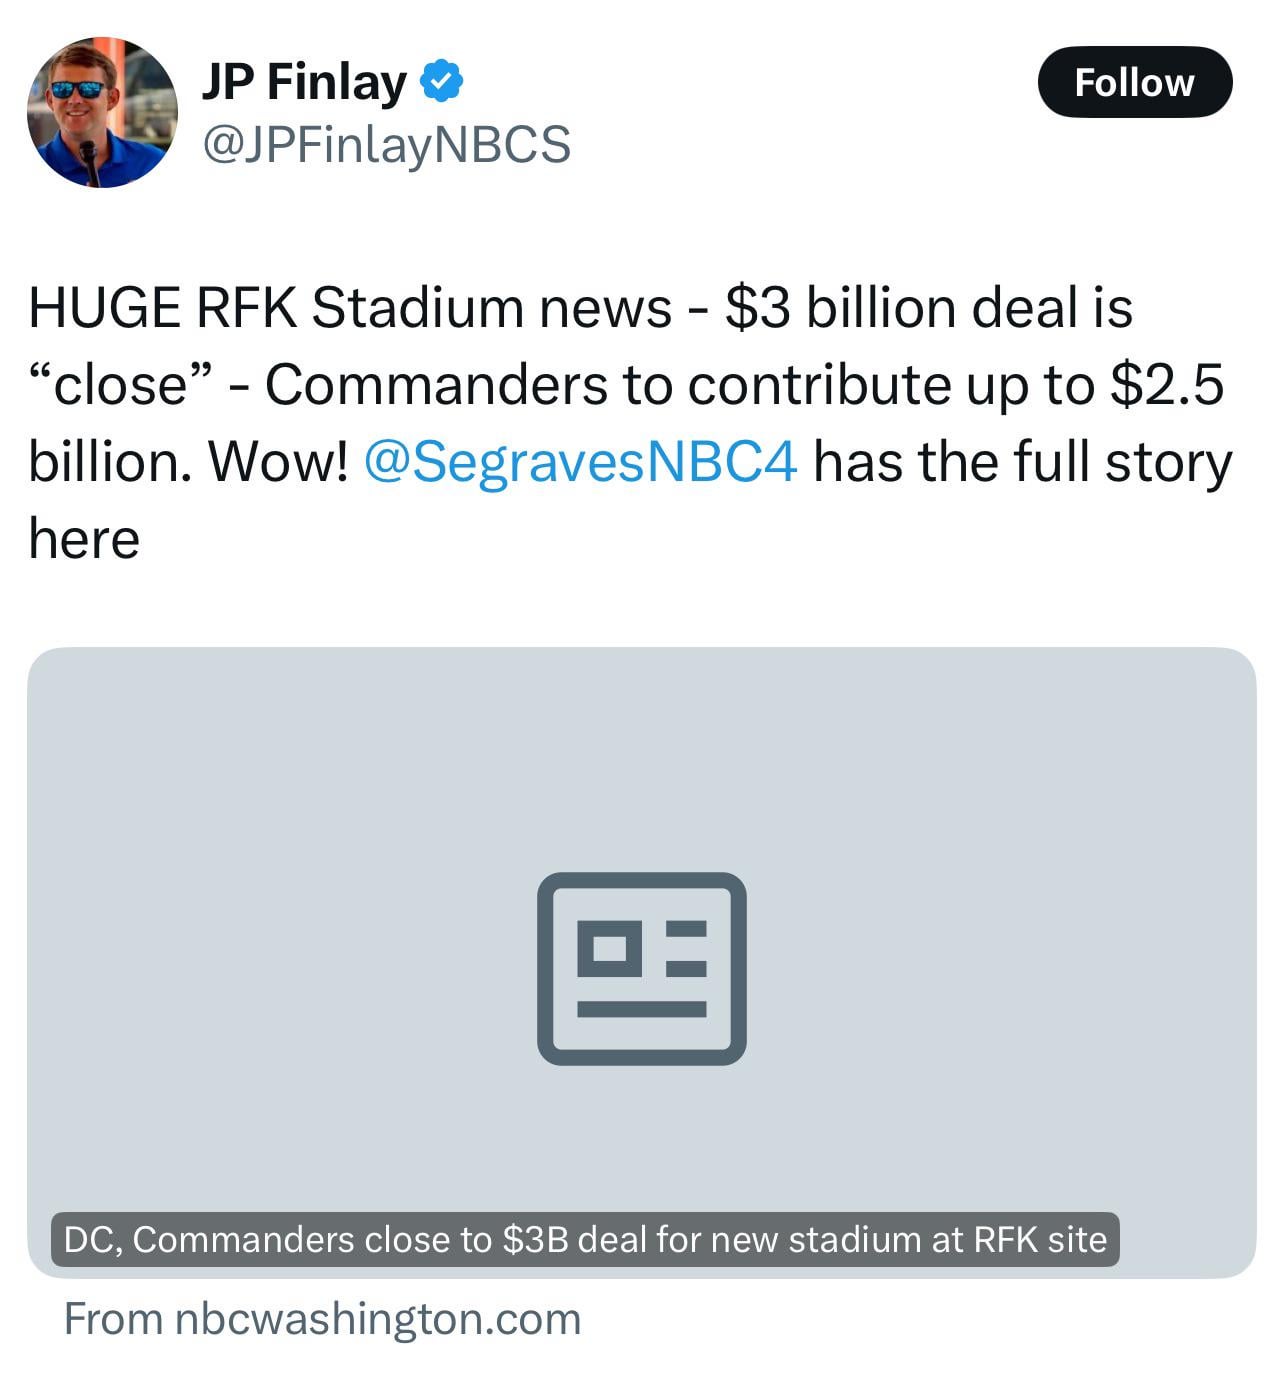
Task: Click the quoted word “close” in the tweet
Action: point(121,385)
